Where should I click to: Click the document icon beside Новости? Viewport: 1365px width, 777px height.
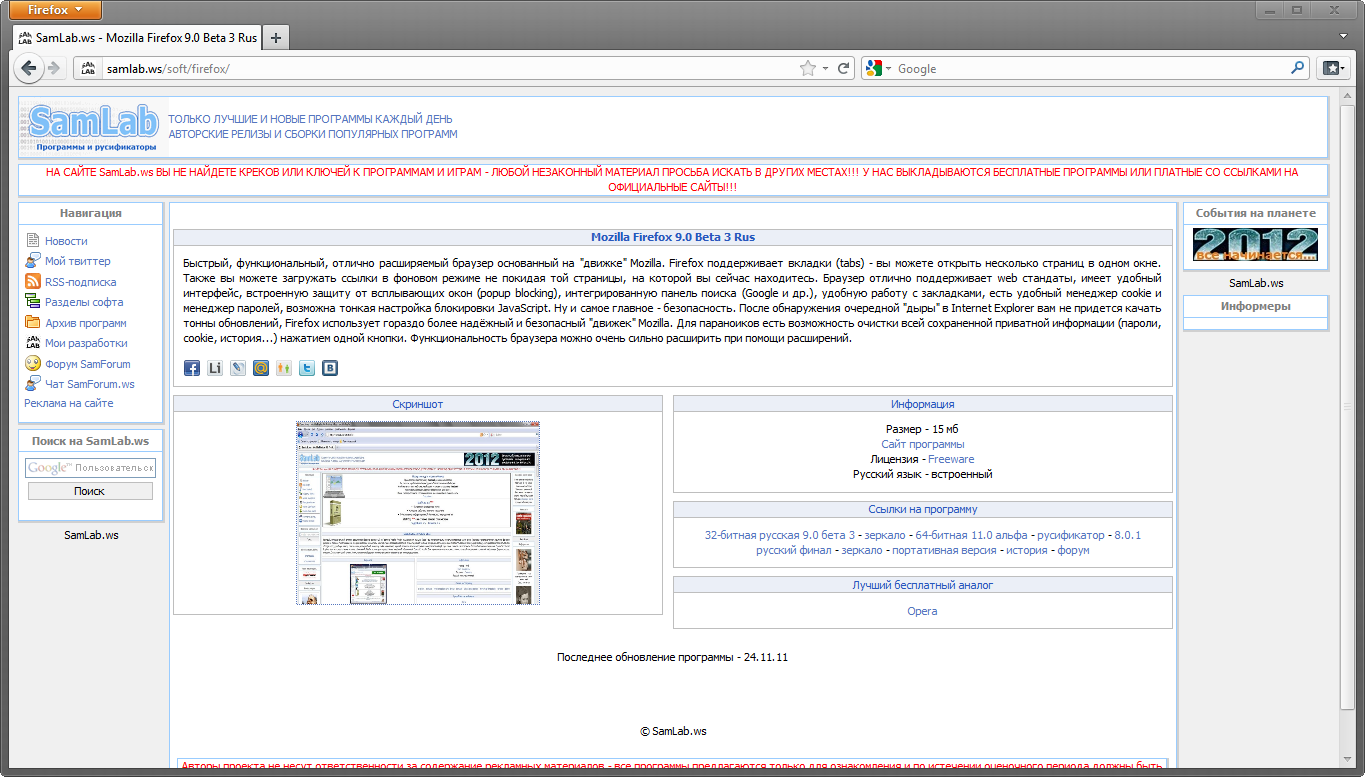tap(33, 240)
